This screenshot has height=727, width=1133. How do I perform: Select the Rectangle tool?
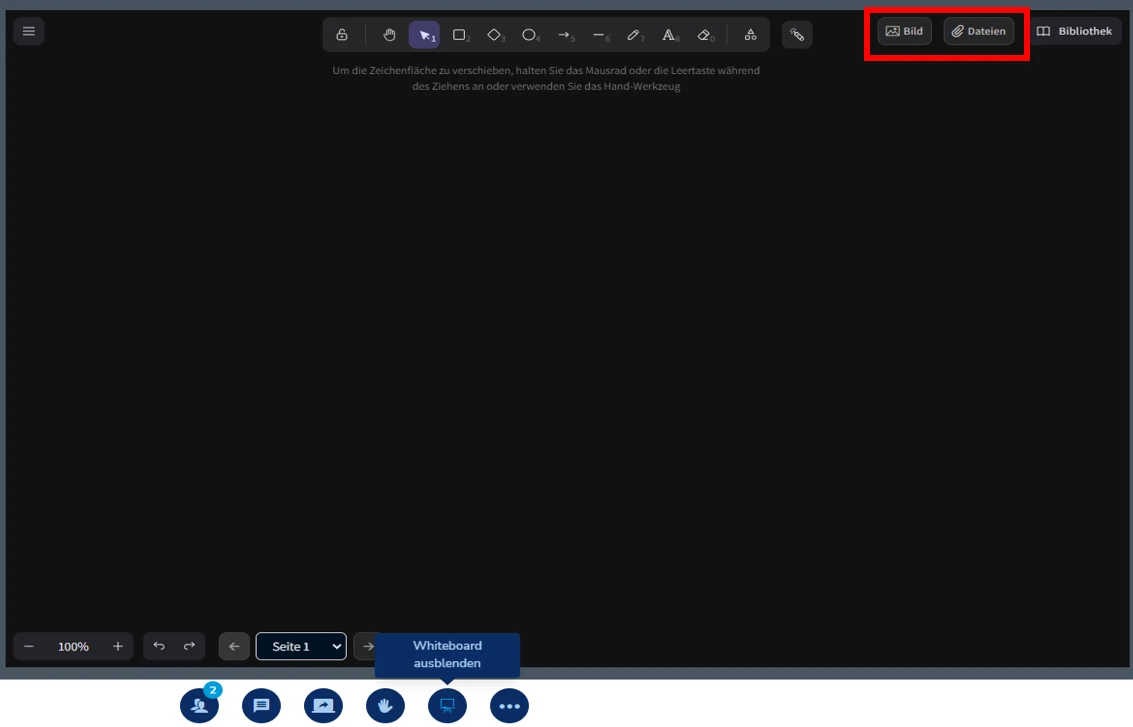459,34
